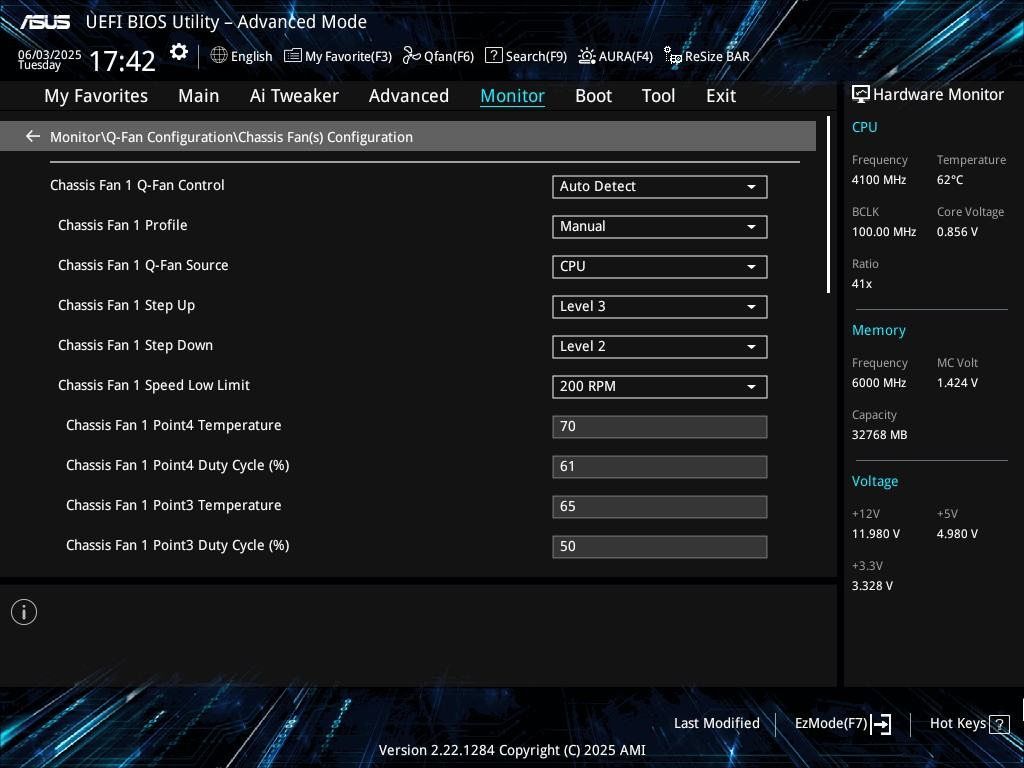Viewport: 1024px width, 768px height.
Task: Click Core Voltage value 0.856 V
Action: pos(957,232)
